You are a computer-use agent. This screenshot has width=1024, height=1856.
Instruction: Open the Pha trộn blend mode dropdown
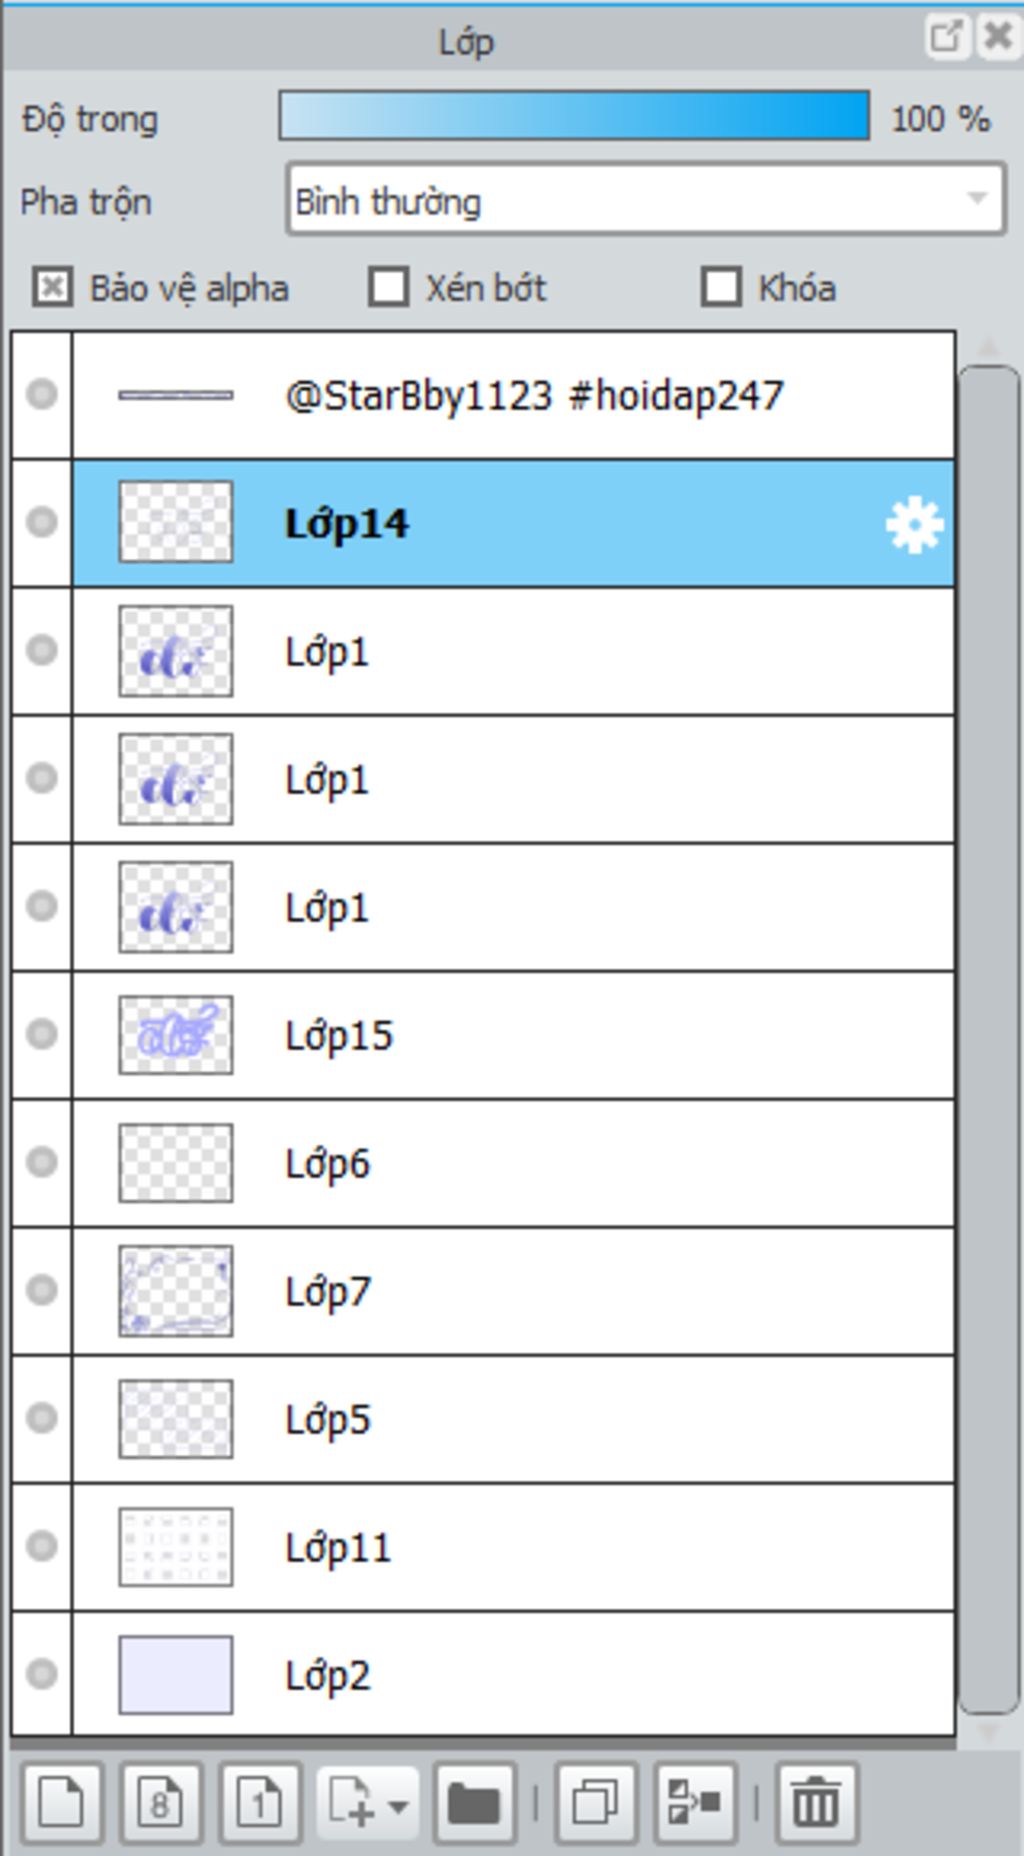click(645, 201)
